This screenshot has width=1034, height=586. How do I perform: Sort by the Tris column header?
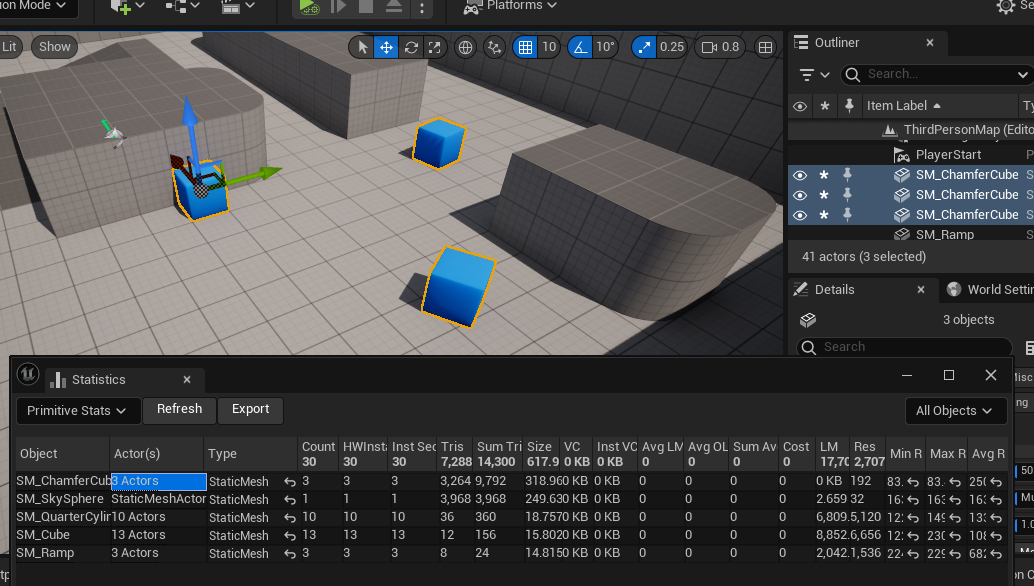point(455,454)
